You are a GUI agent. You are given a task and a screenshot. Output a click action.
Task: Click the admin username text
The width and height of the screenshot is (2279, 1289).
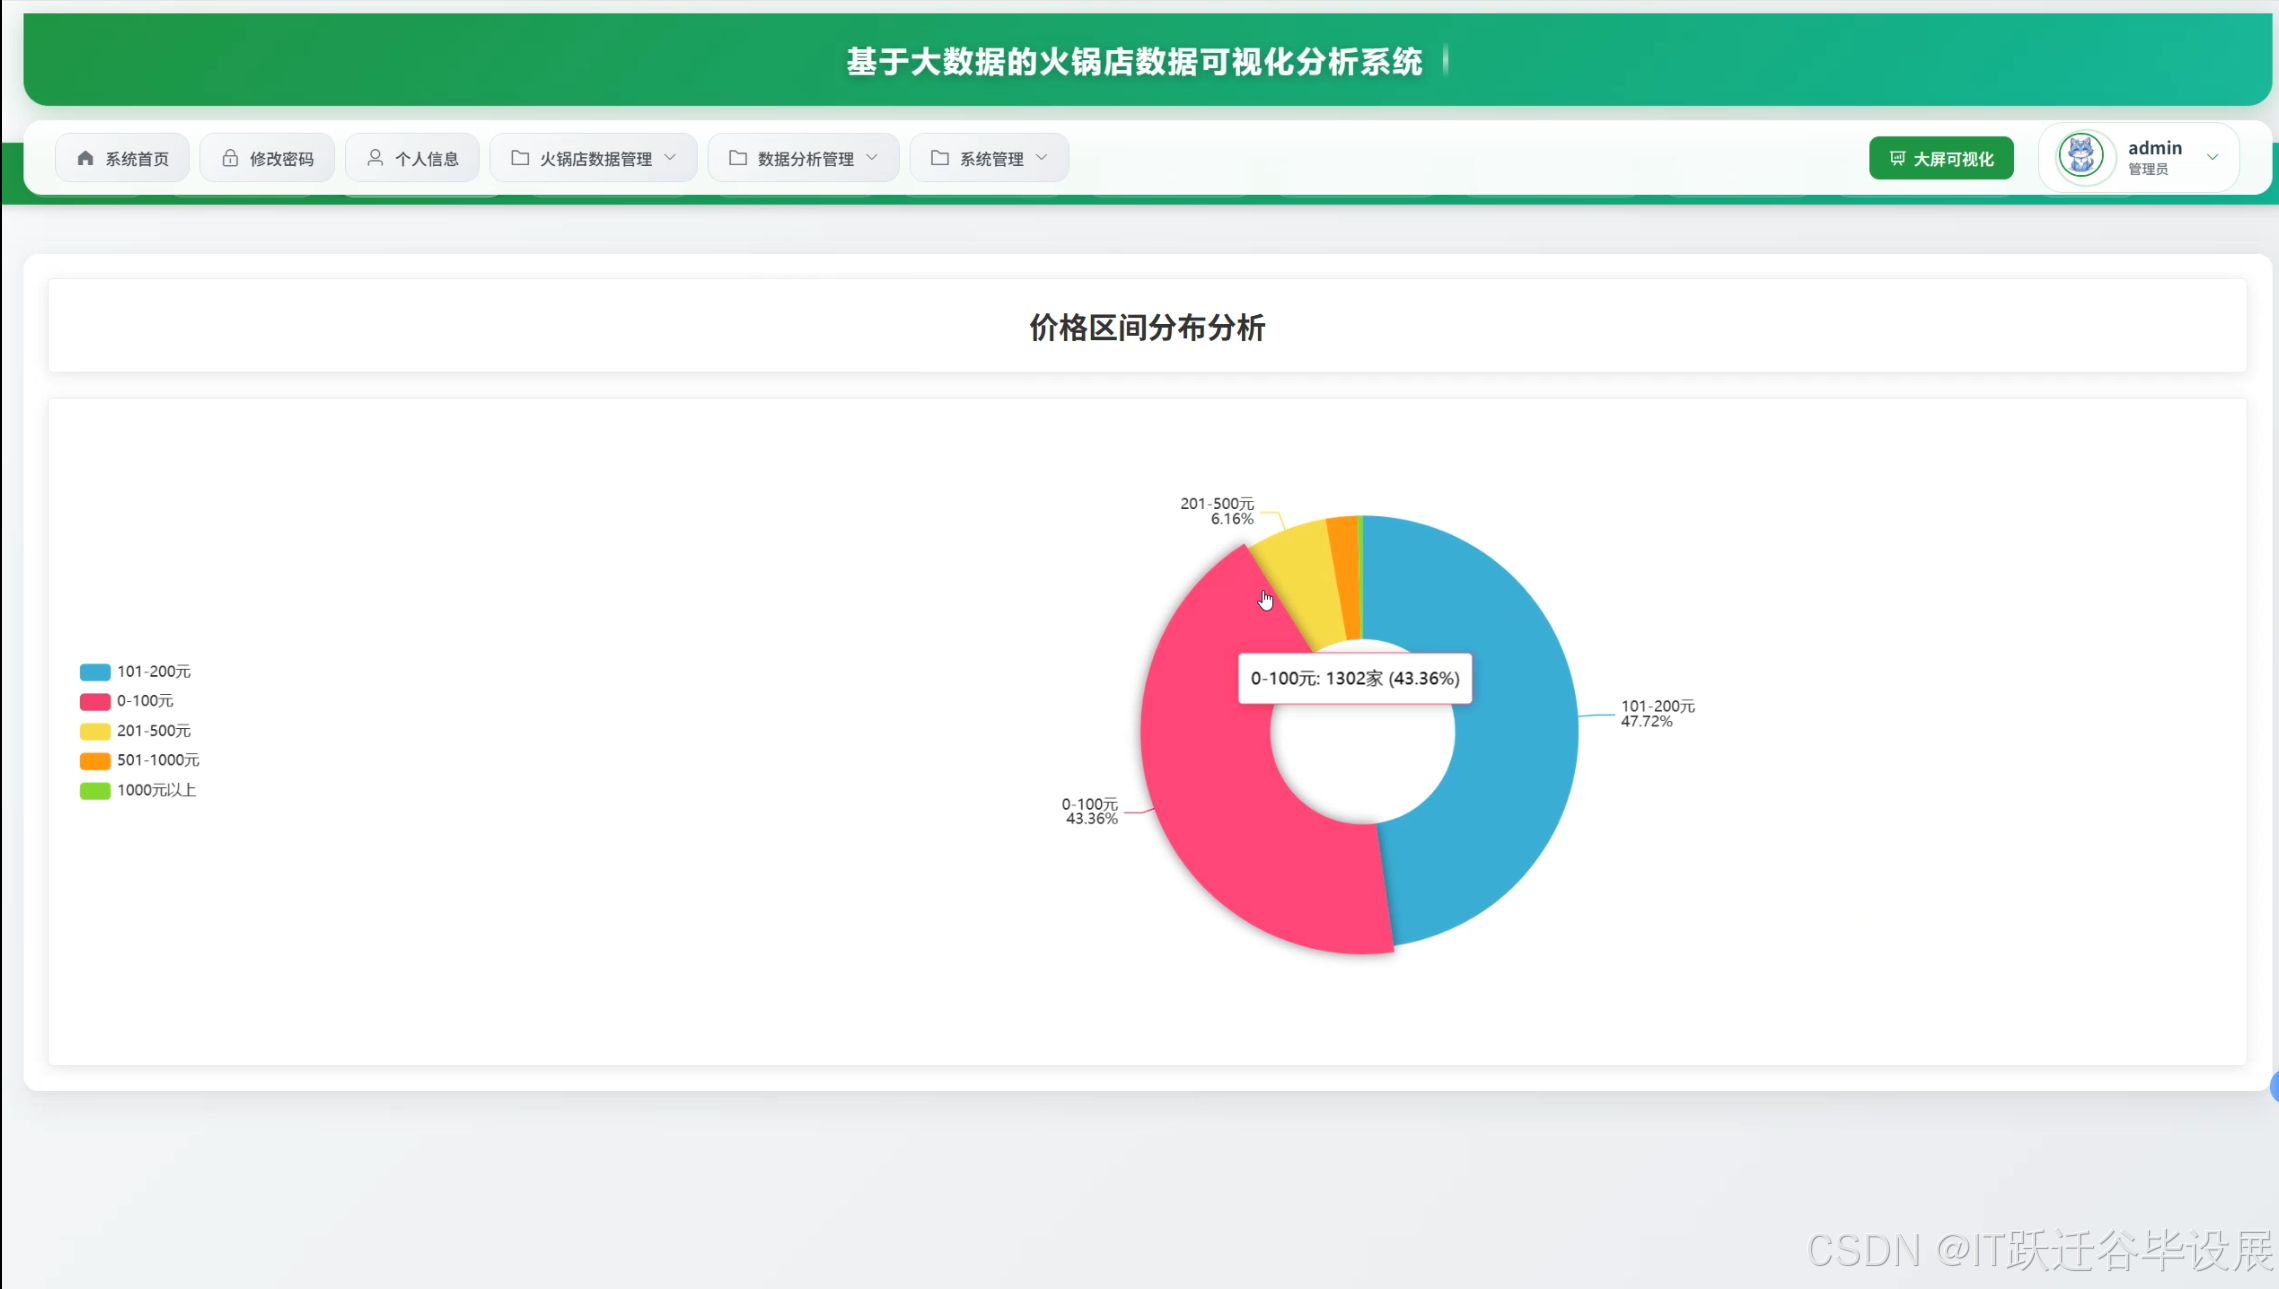[x=2154, y=148]
